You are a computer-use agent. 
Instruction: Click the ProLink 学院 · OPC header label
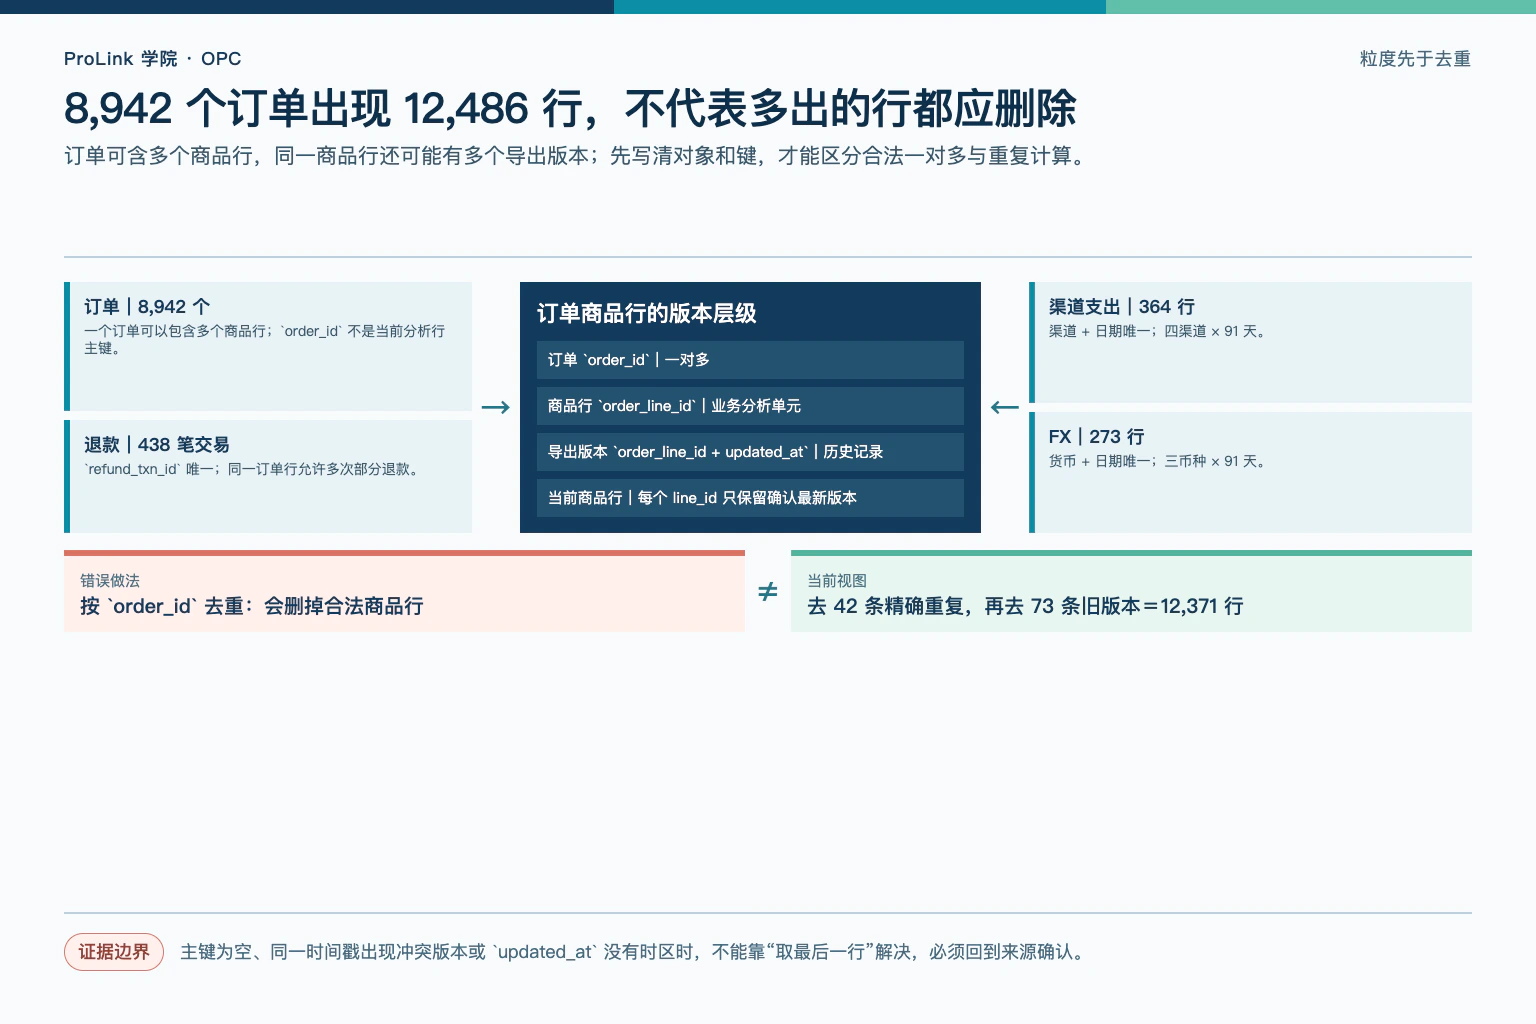coord(152,59)
